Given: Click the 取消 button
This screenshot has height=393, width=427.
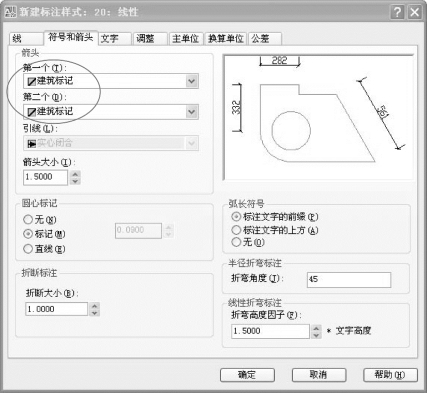Looking at the screenshot, I should click(x=319, y=375).
